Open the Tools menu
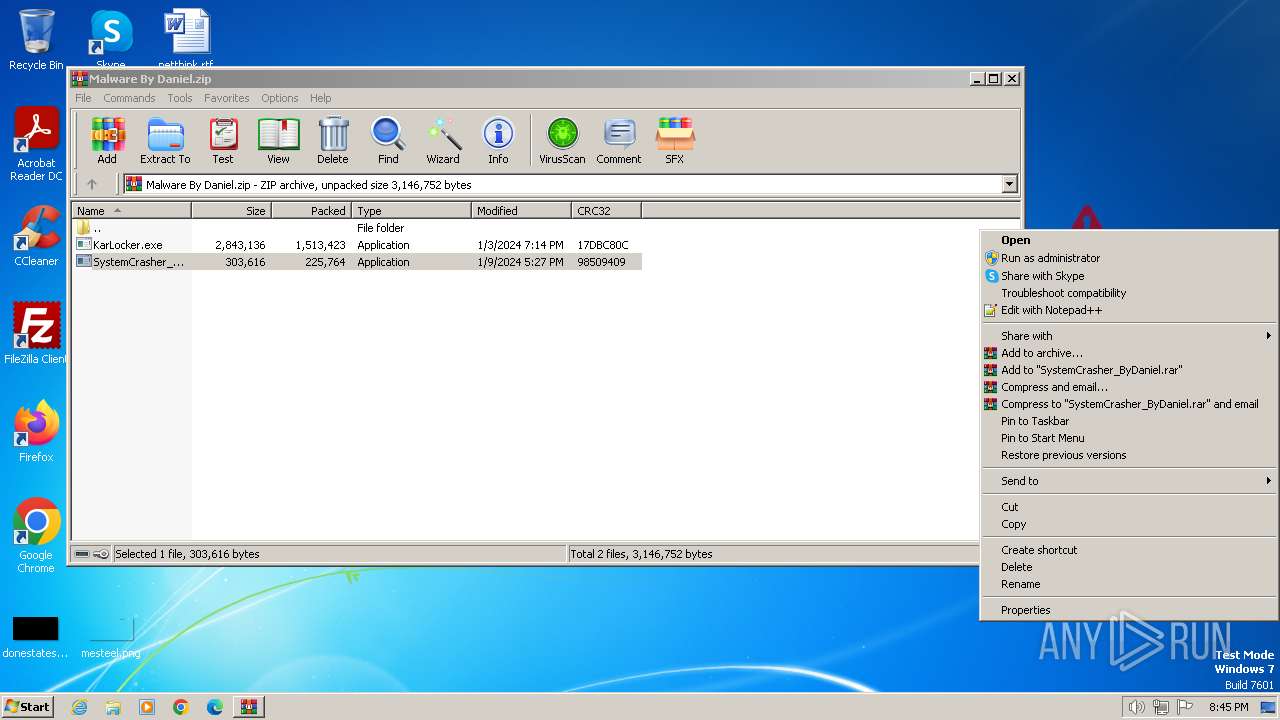Screen dimensions: 1280x720 180,98
